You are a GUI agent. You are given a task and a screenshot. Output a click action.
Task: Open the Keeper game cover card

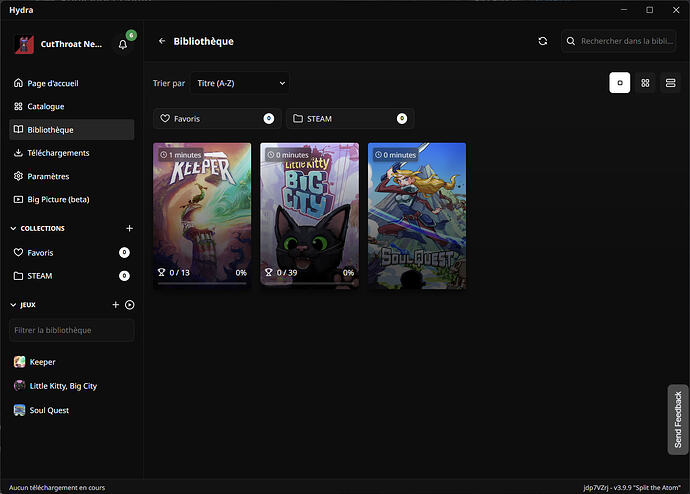tap(202, 216)
